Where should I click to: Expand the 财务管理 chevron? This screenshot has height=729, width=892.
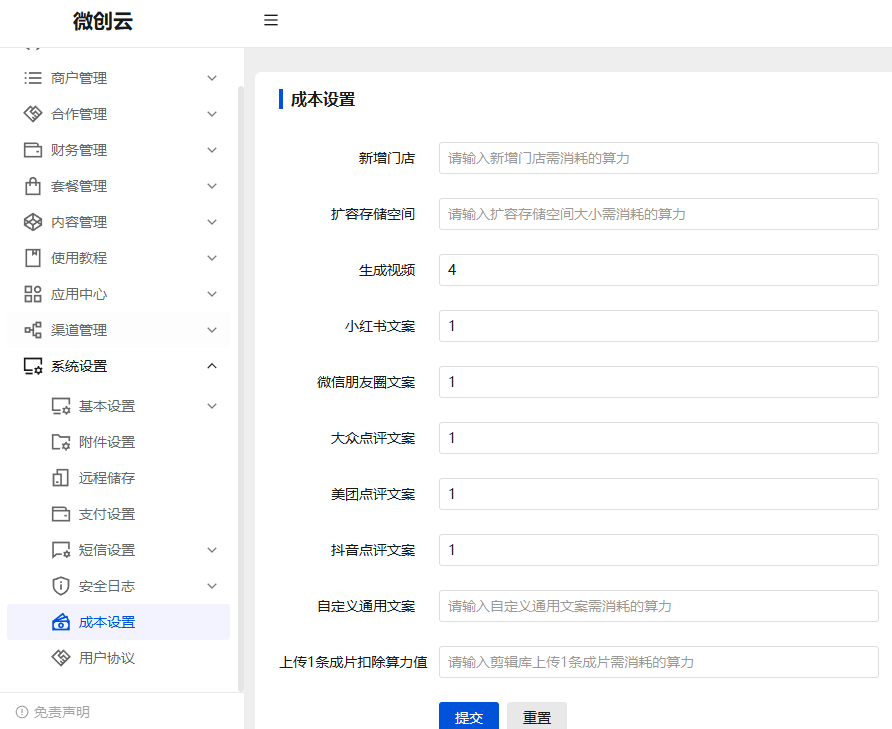[x=212, y=150]
